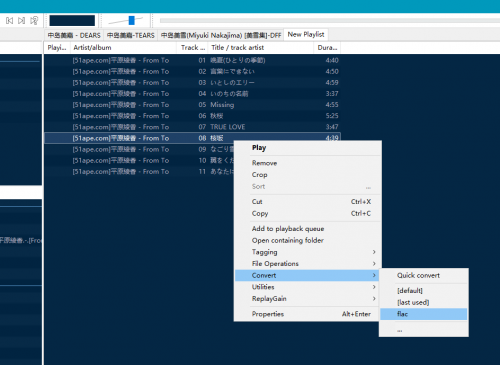Select the New Playlist tab
500x365 pixels.
[306, 34]
